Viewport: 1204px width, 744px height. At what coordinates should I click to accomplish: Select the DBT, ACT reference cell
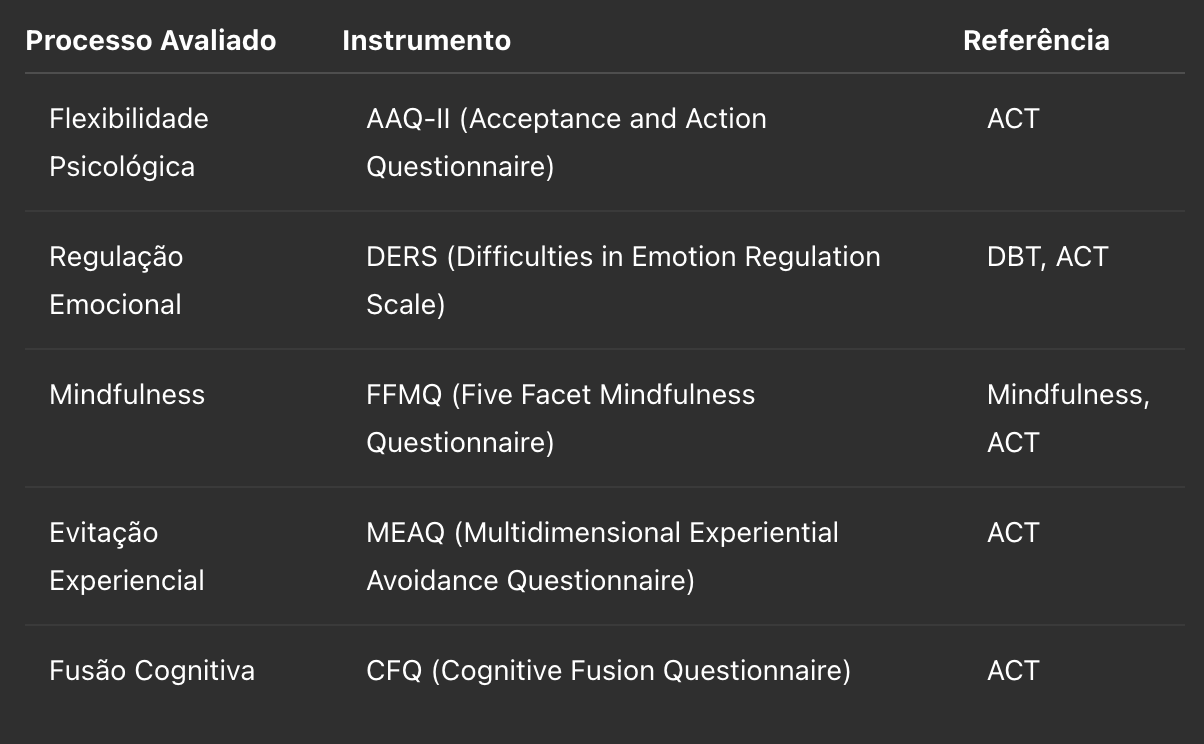1048,257
